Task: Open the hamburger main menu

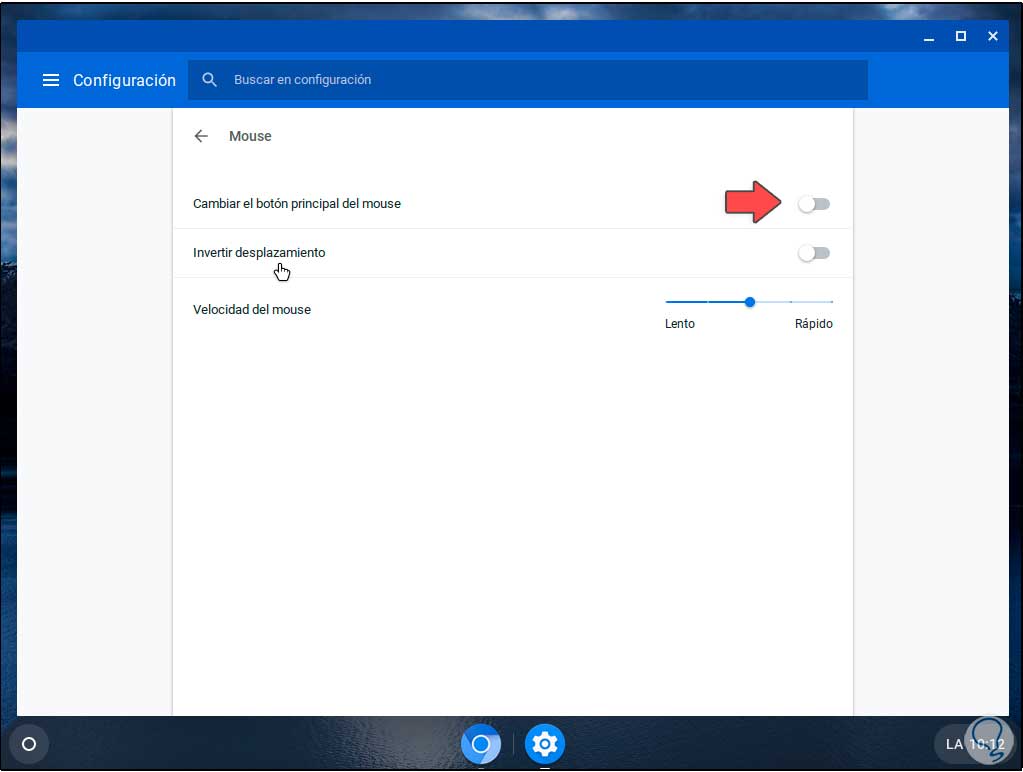Action: click(51, 80)
